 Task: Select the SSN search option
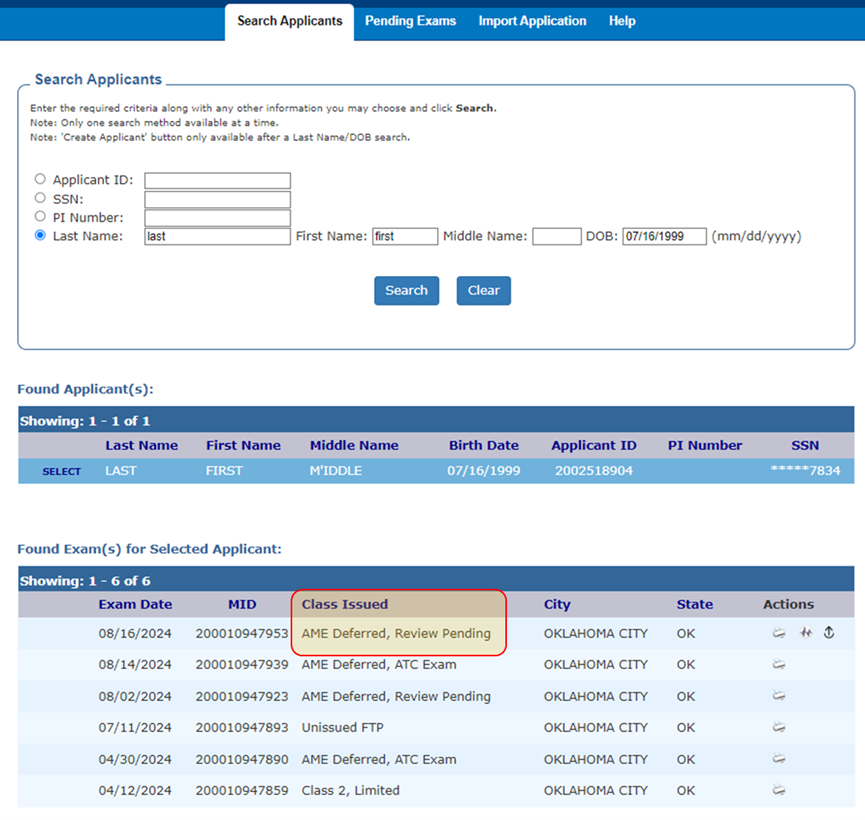click(x=40, y=198)
